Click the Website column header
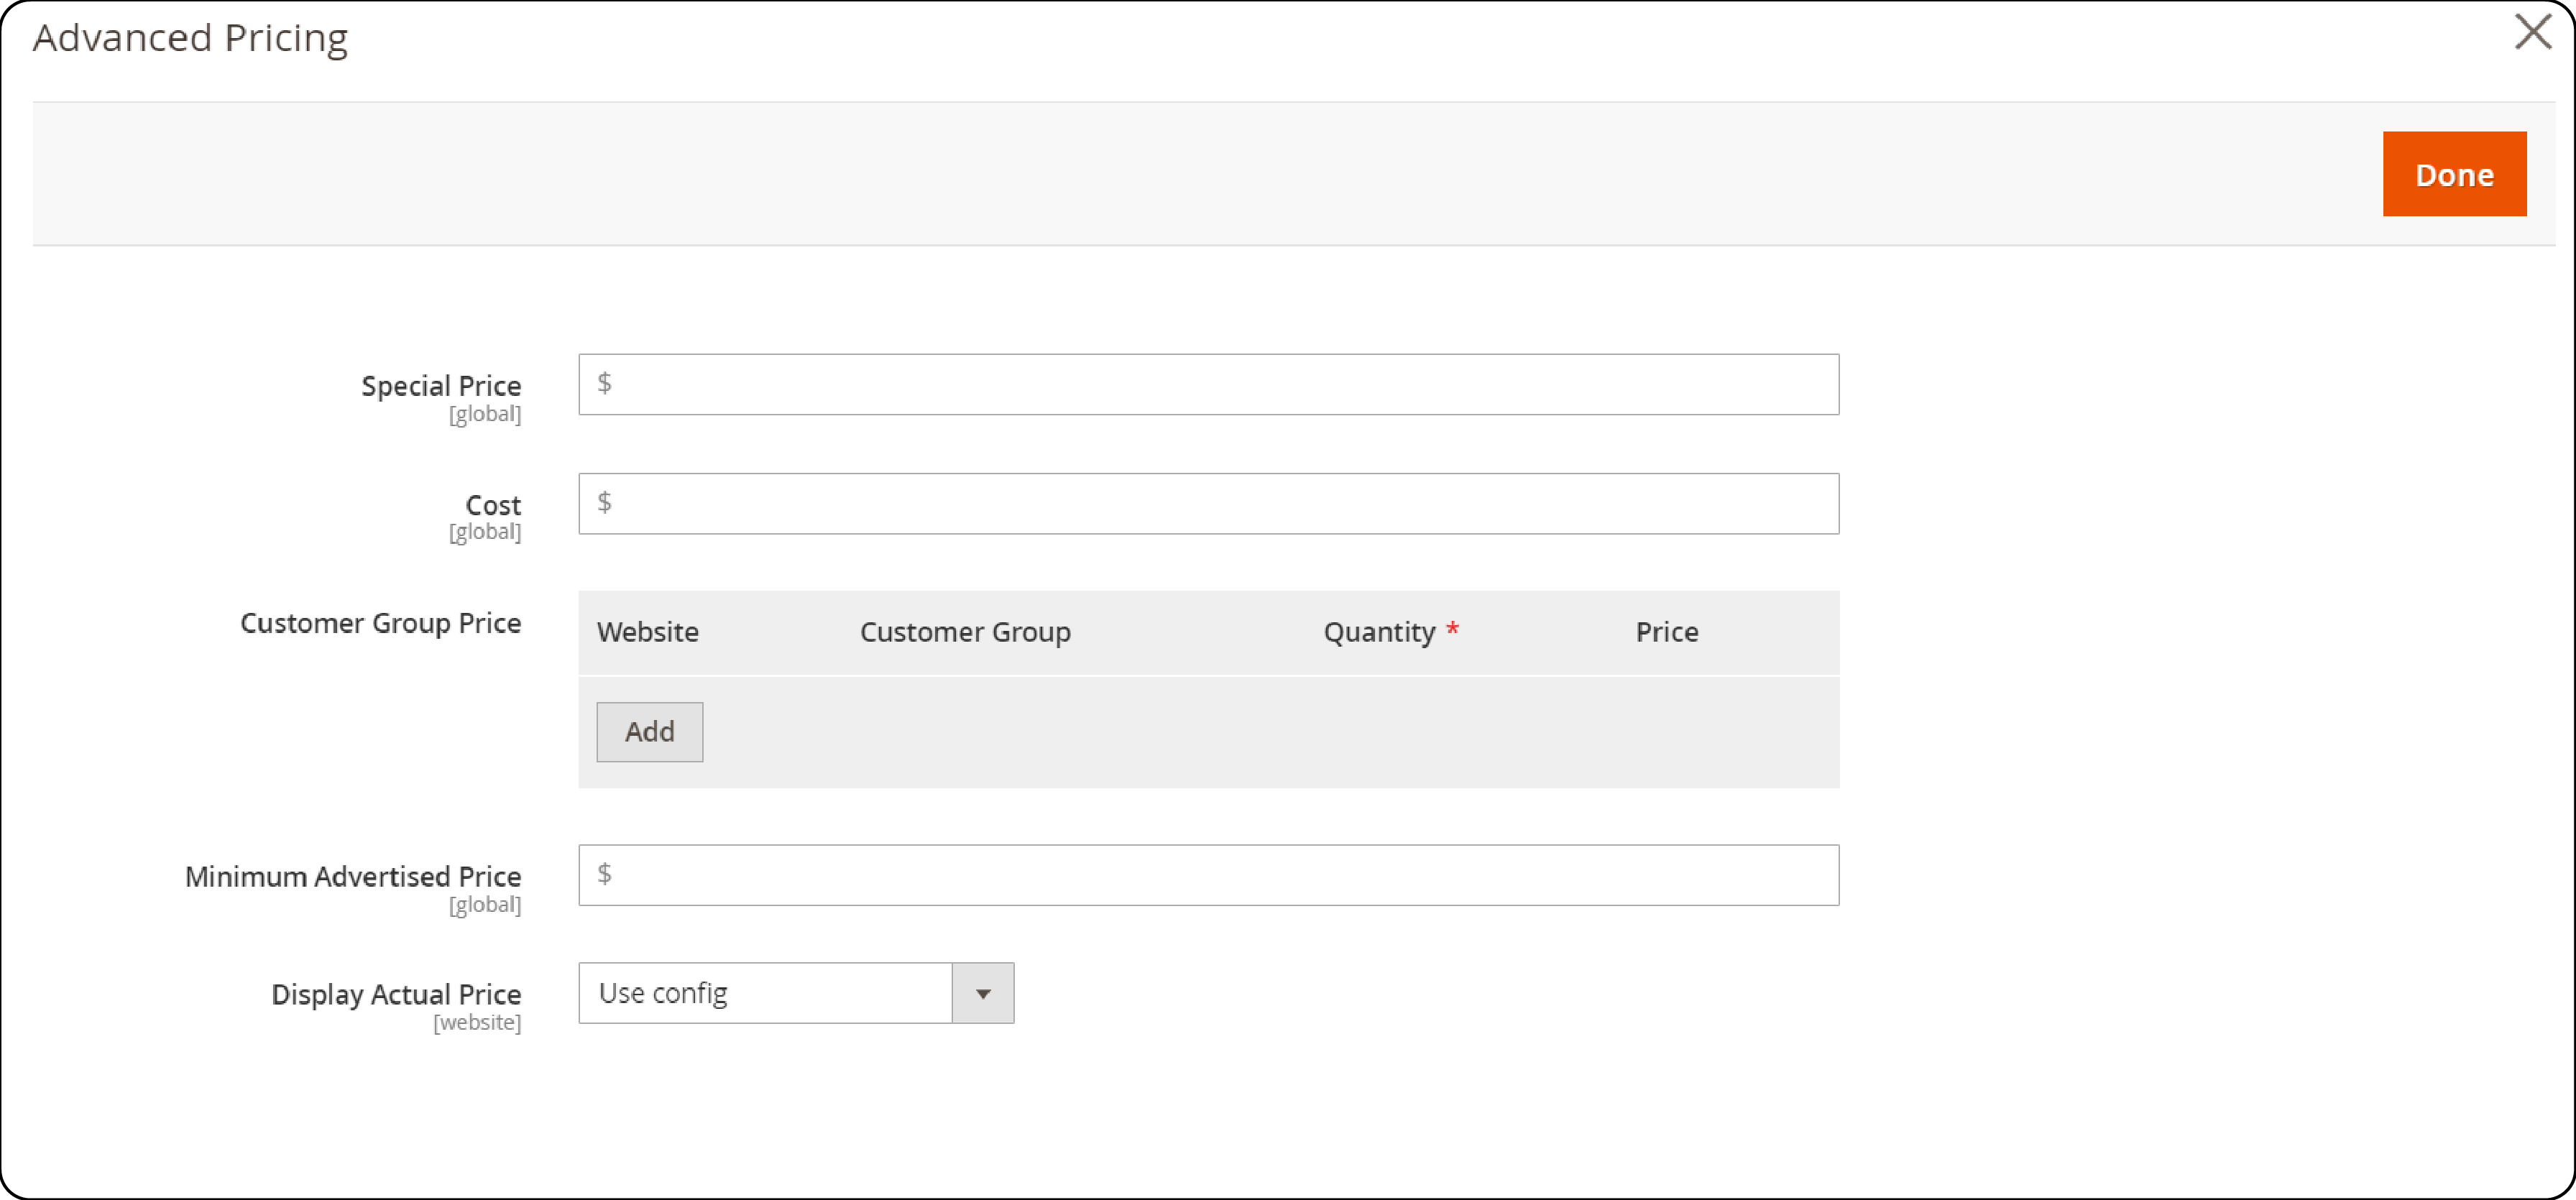Image resolution: width=2576 pixels, height=1200 pixels. [648, 632]
